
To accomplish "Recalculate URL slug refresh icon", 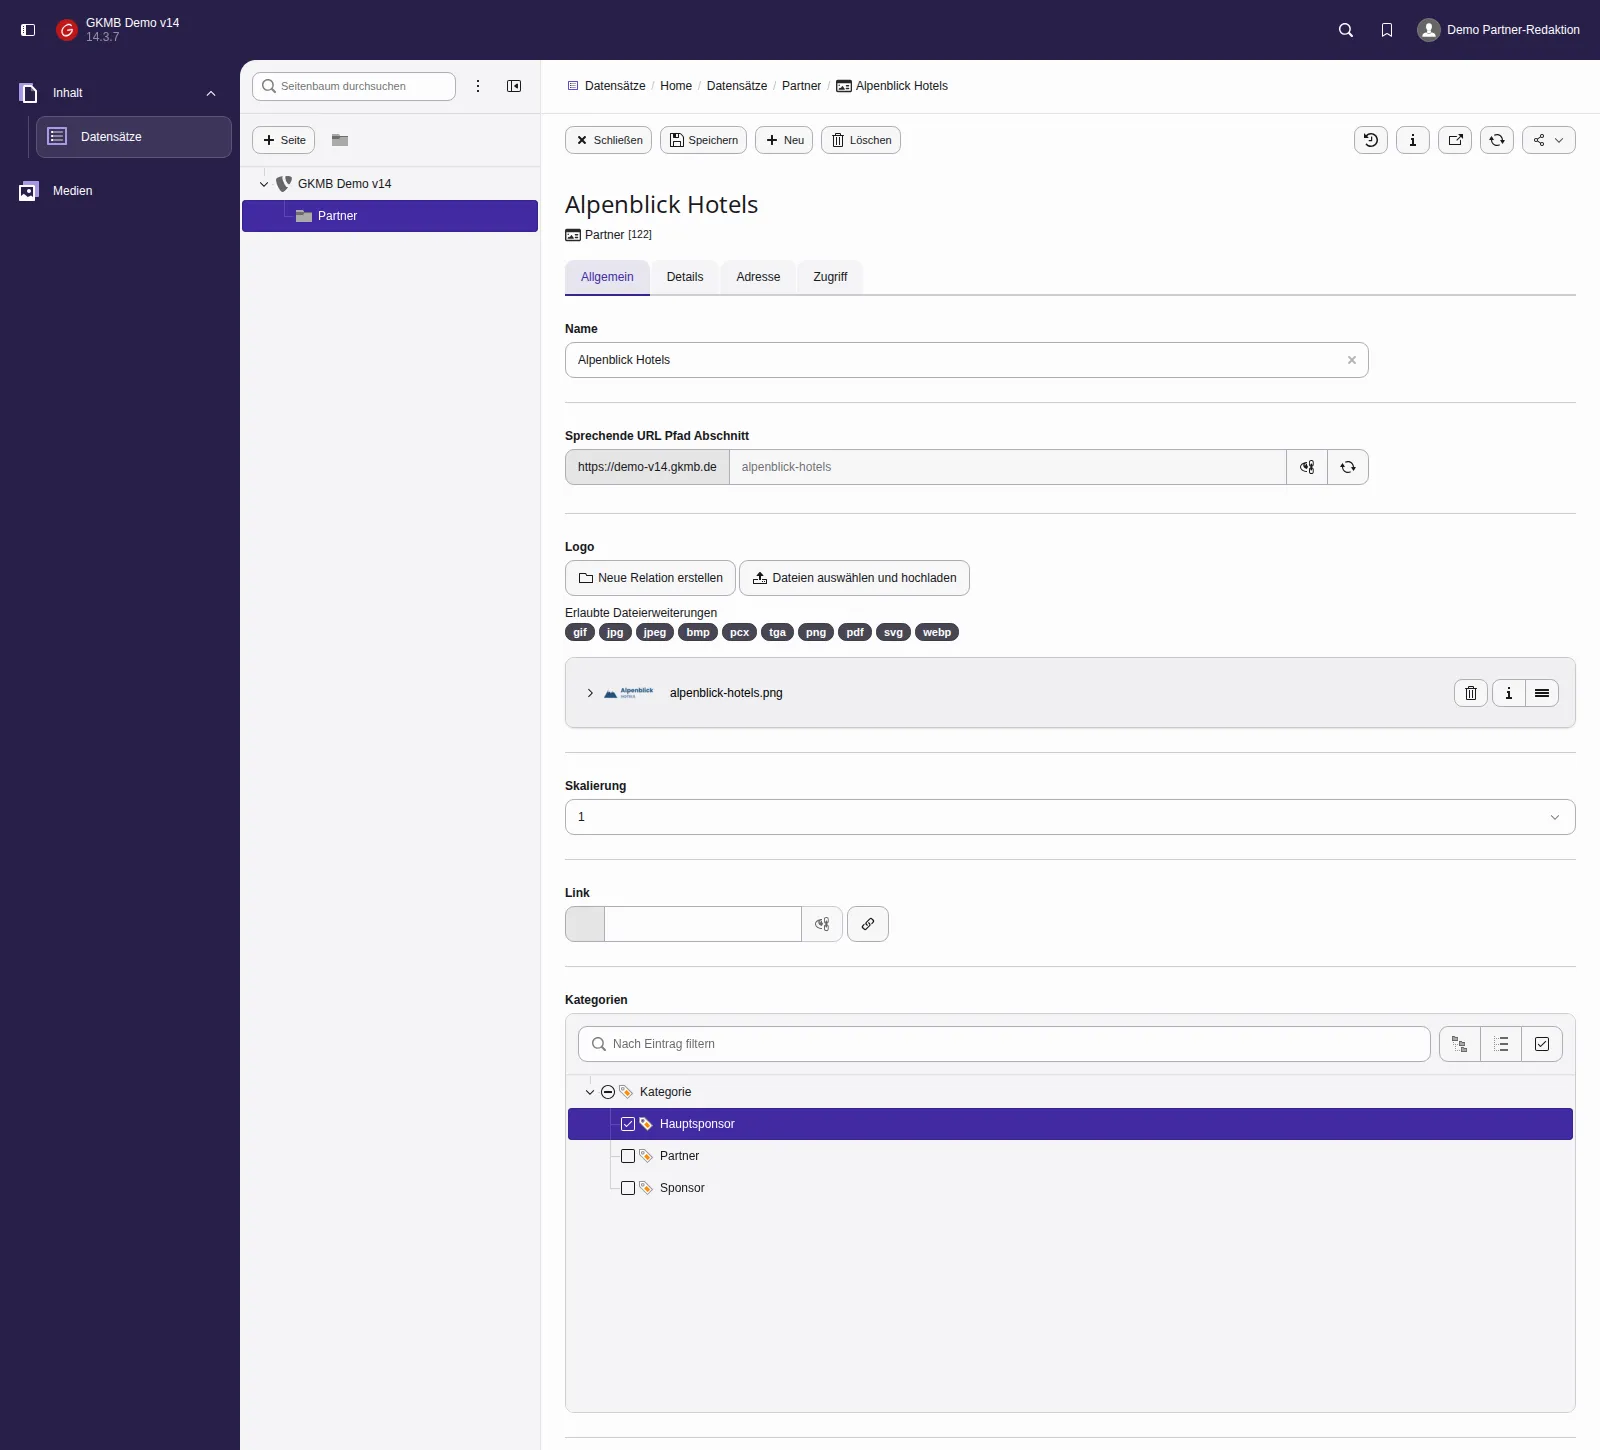I will (1348, 467).
